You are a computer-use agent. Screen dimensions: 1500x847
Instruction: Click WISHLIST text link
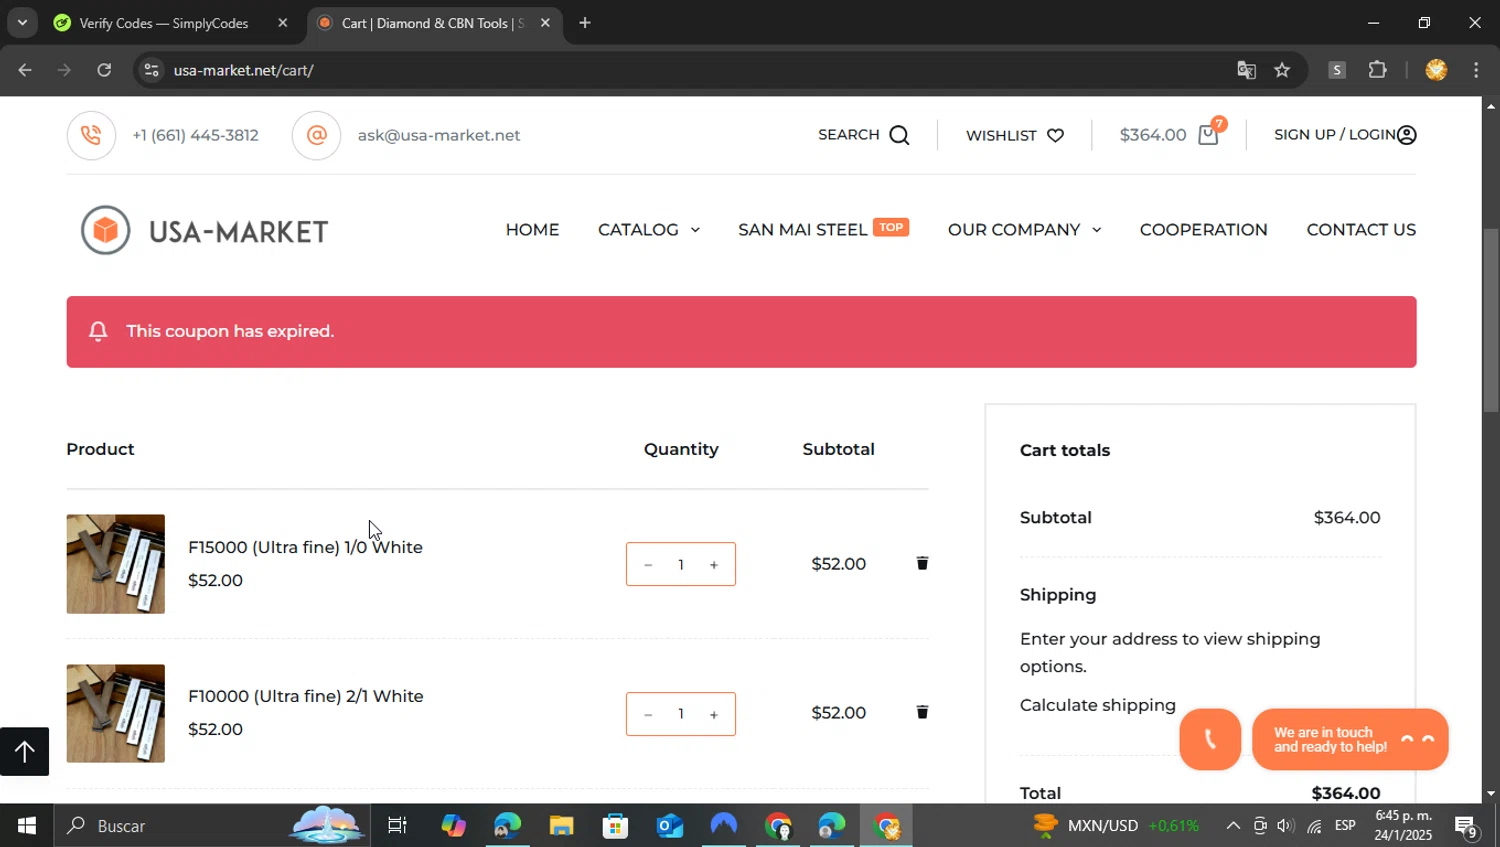(1001, 135)
